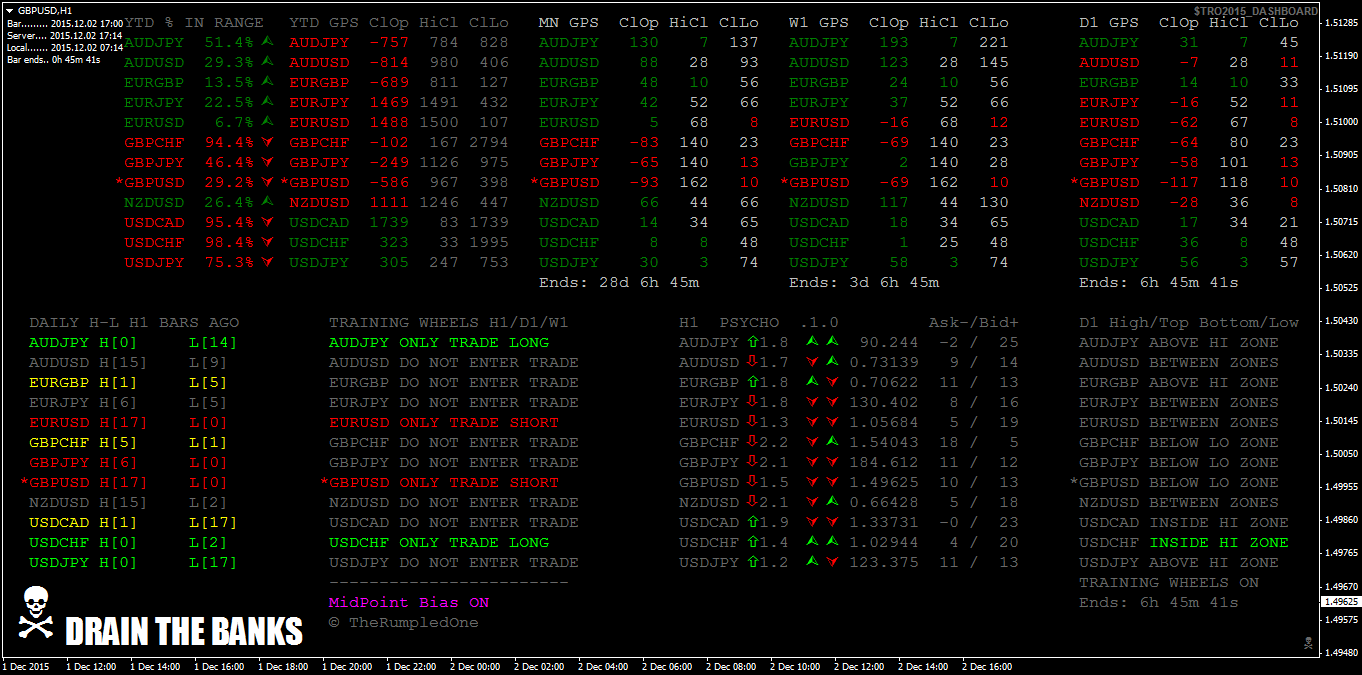
Task: Click the green arrow in the AUDUSD PSYCHO row
Action: [x=831, y=362]
